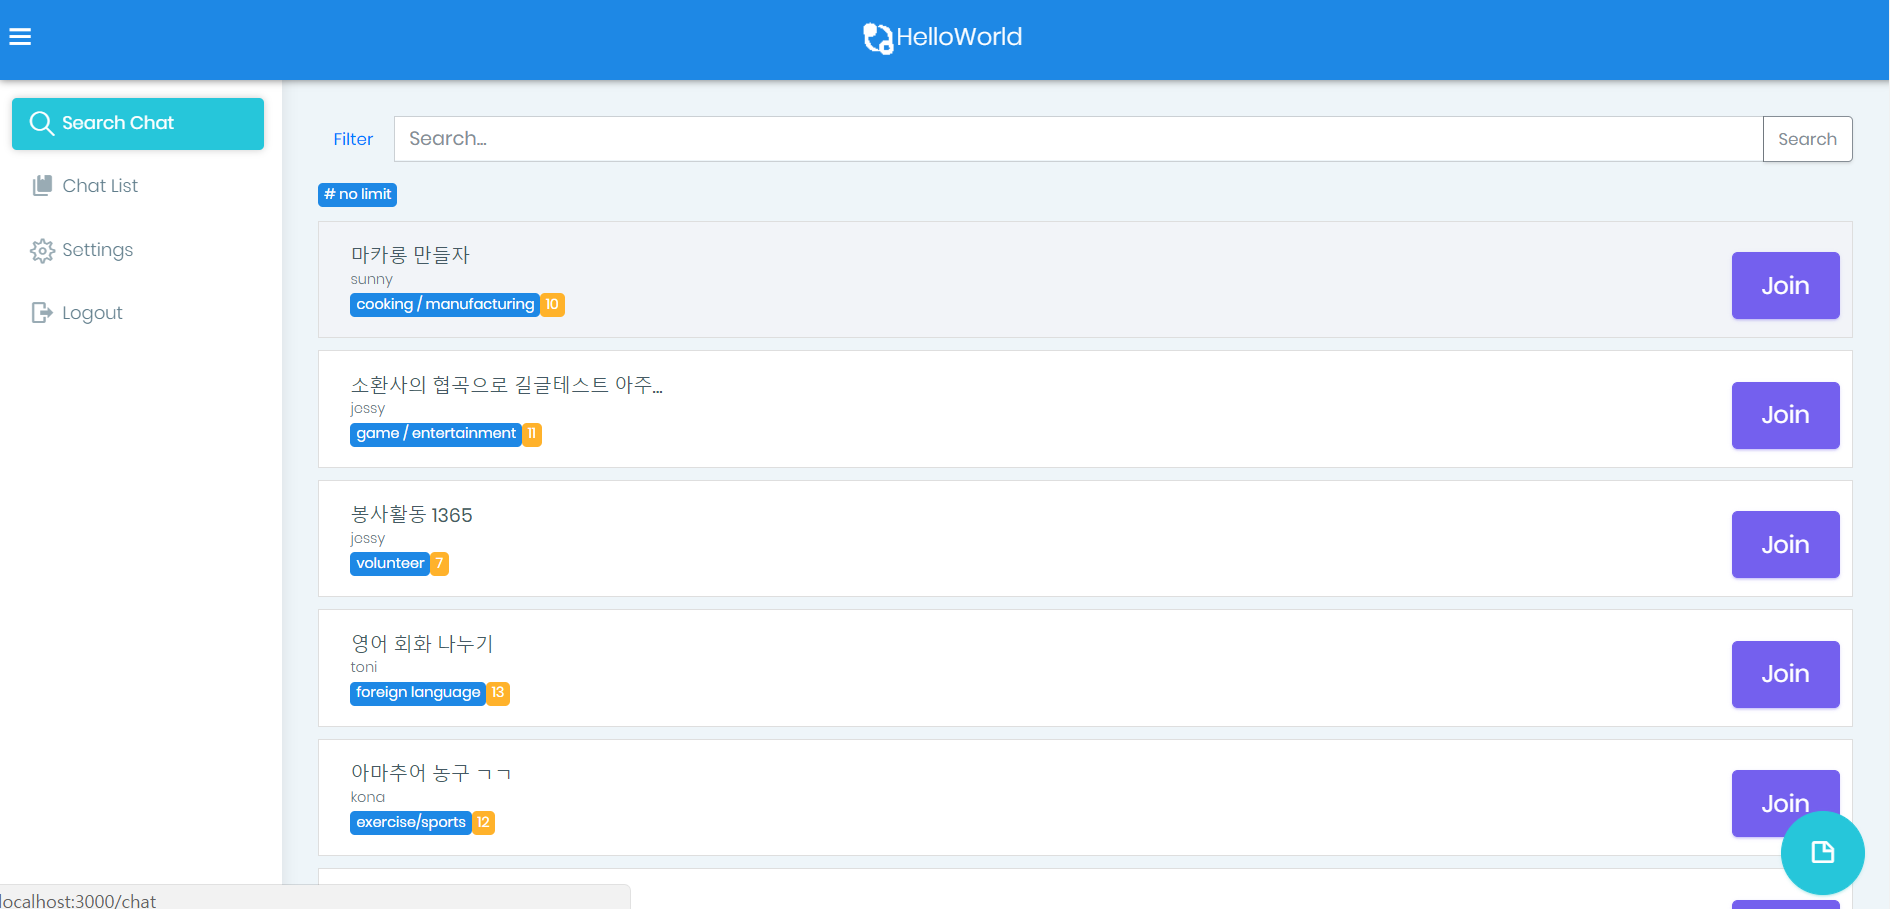1890x909 pixels.
Task: Join the 아마추어 농구 chat room
Action: tap(1785, 803)
